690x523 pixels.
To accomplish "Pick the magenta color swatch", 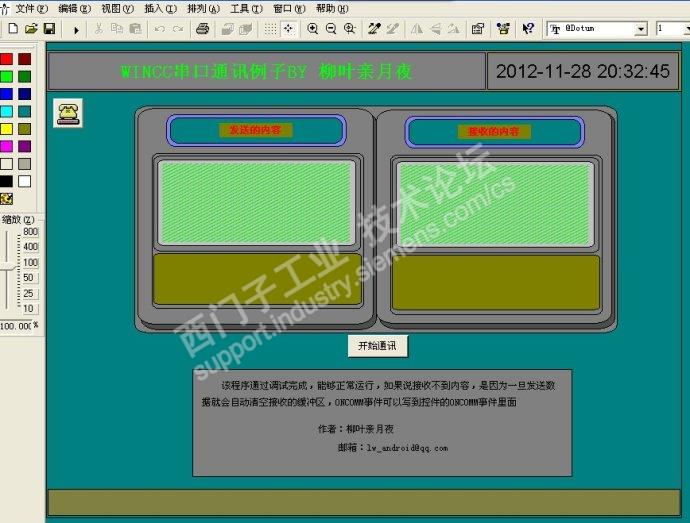I will click(x=6, y=146).
